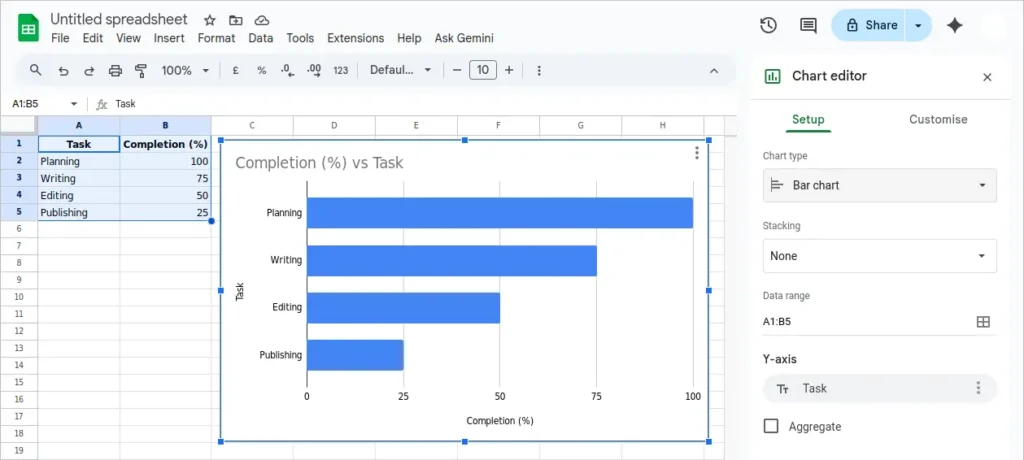Open the Edit menu
Screen dimensions: 1024x460
(93, 39)
